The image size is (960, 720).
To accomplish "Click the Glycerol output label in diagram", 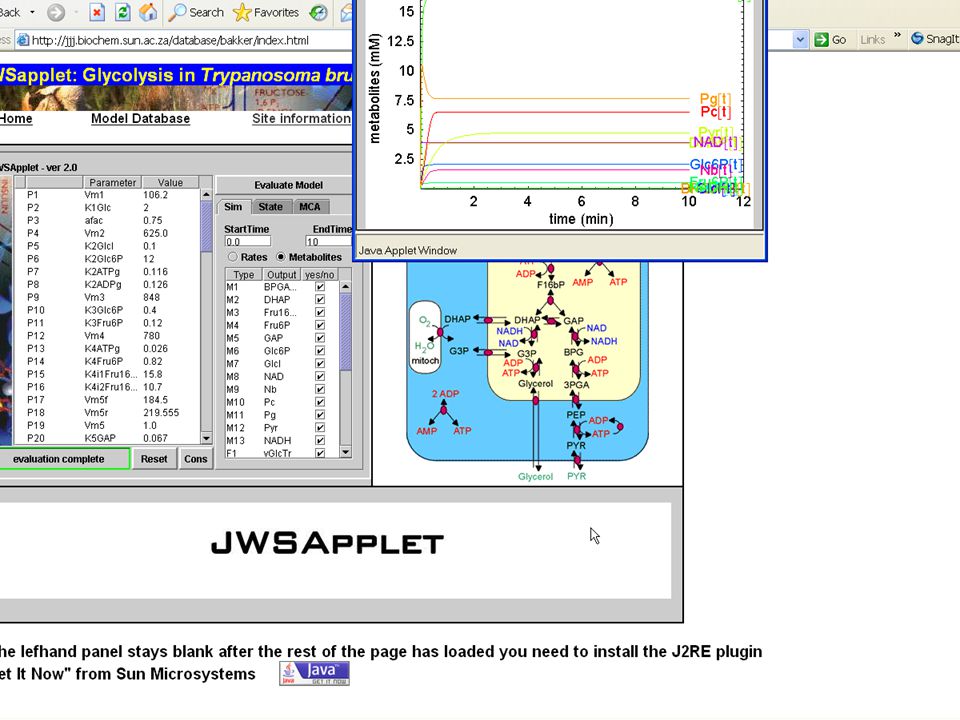I will 535,476.
